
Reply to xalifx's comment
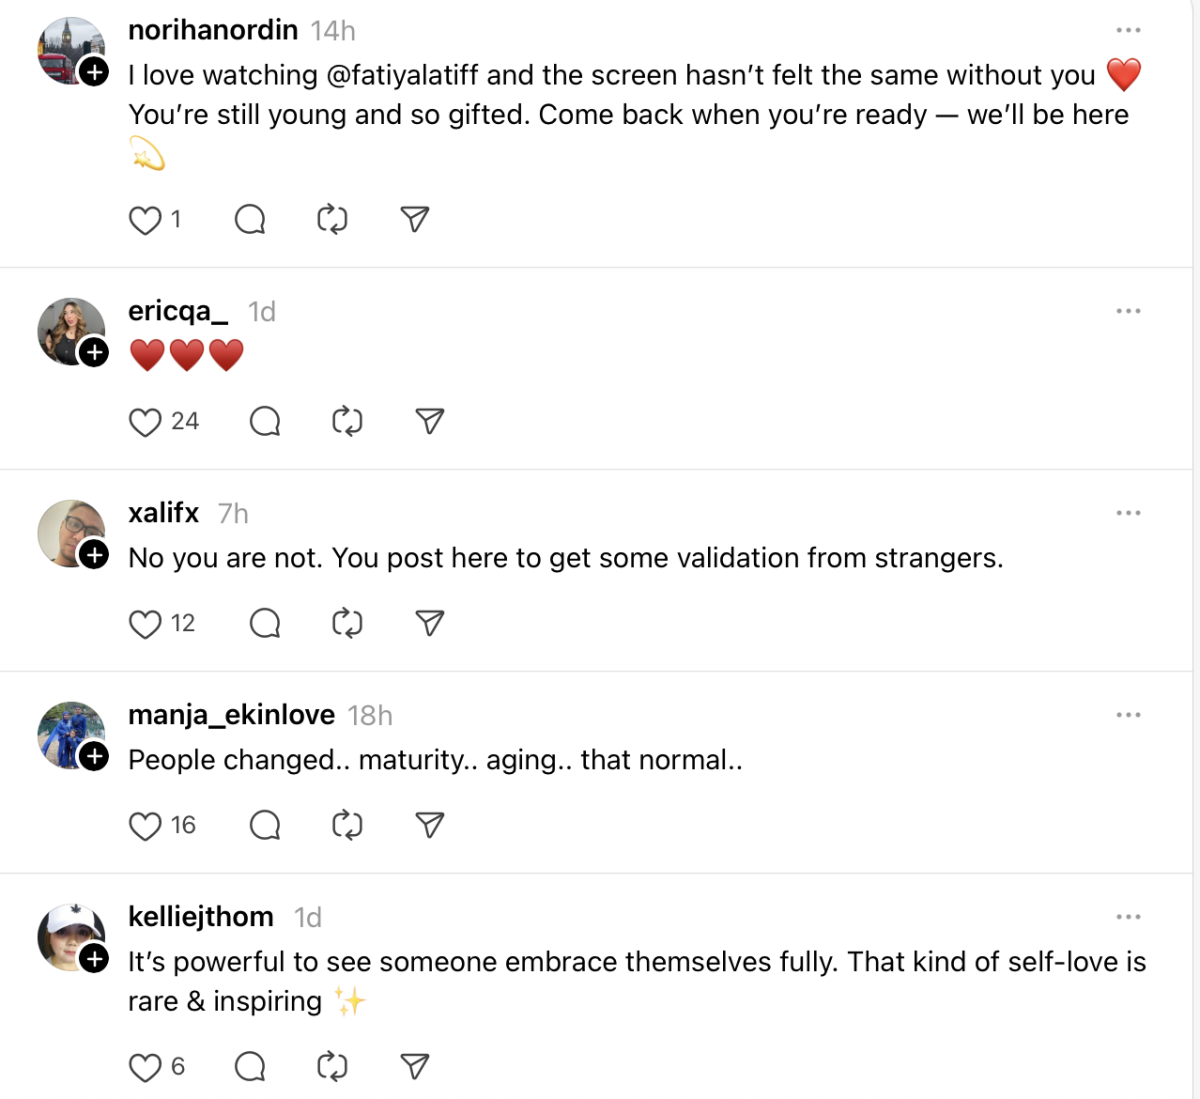click(265, 623)
